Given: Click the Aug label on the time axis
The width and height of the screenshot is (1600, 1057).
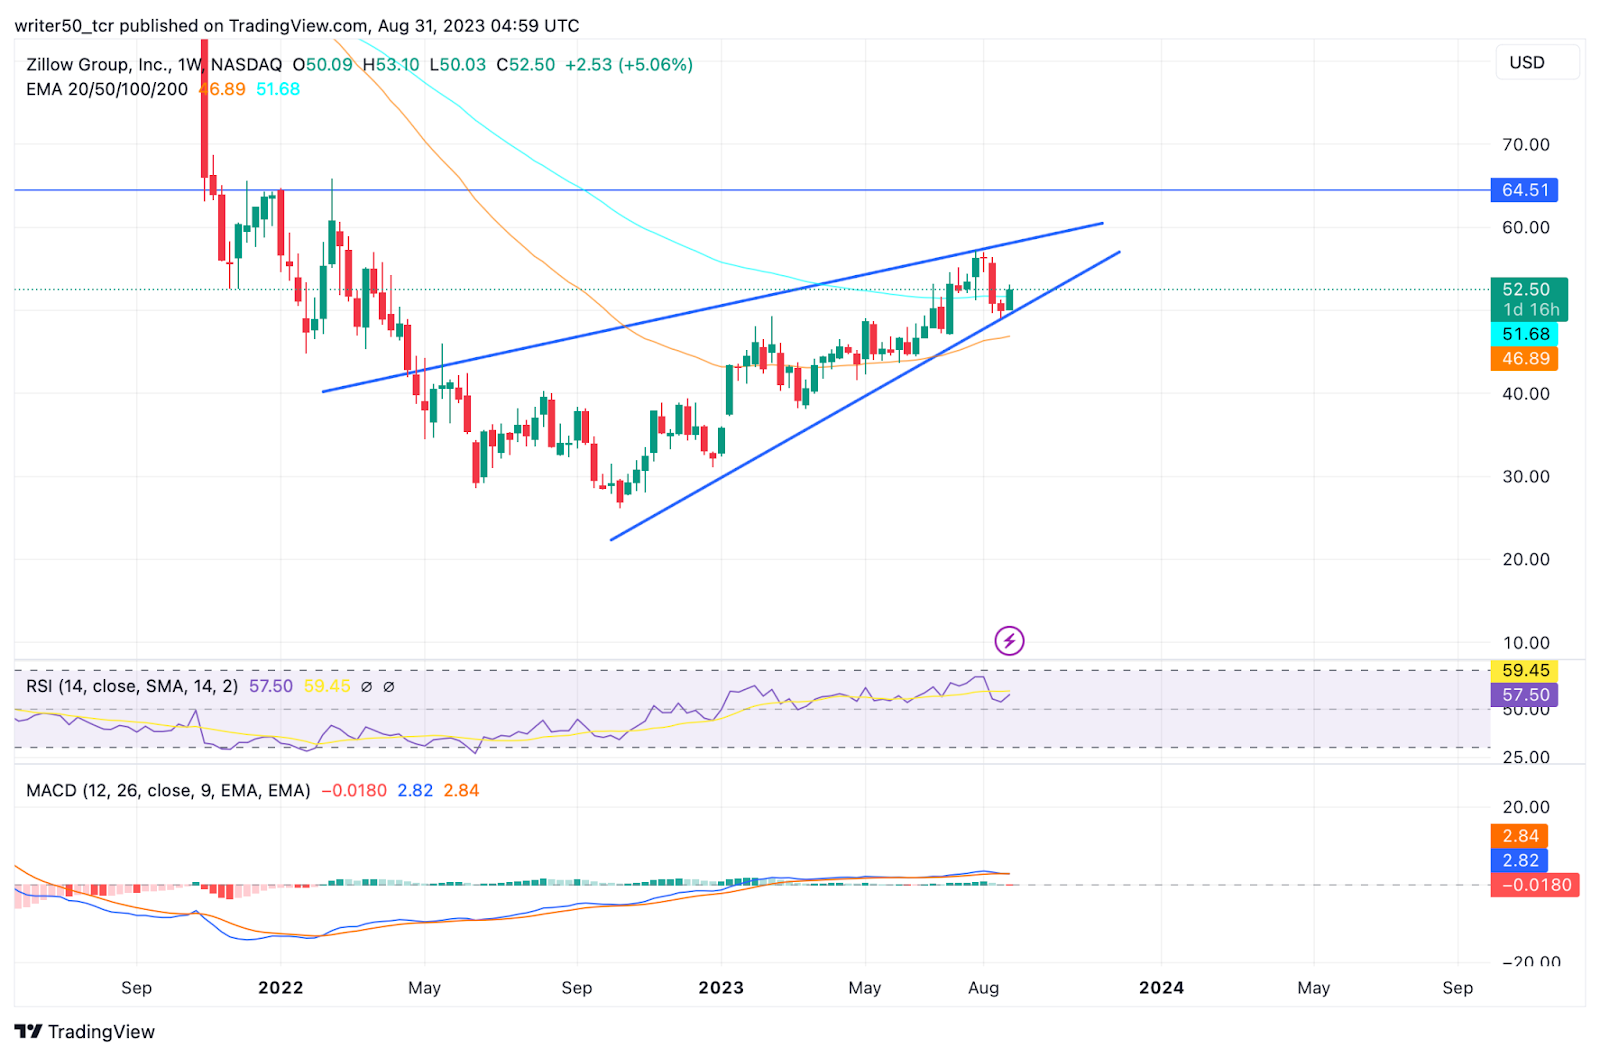Looking at the screenshot, I should pyautogui.click(x=984, y=987).
